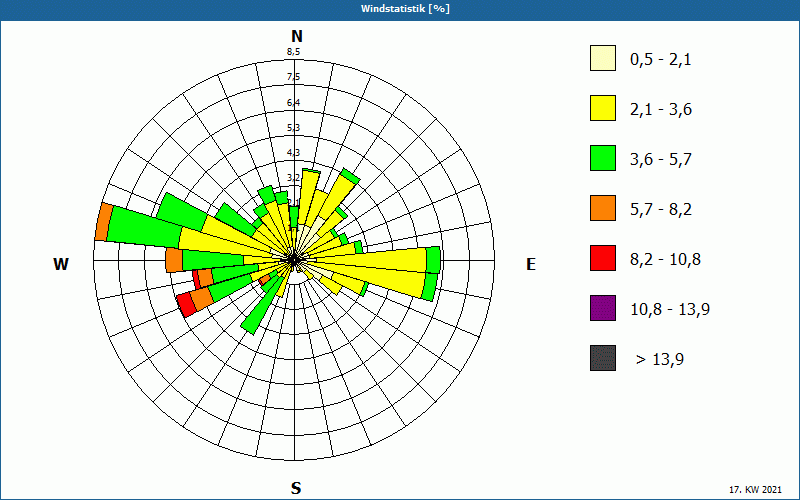Click the N compass label
Viewport: 800px width, 500px height.
[x=297, y=36]
